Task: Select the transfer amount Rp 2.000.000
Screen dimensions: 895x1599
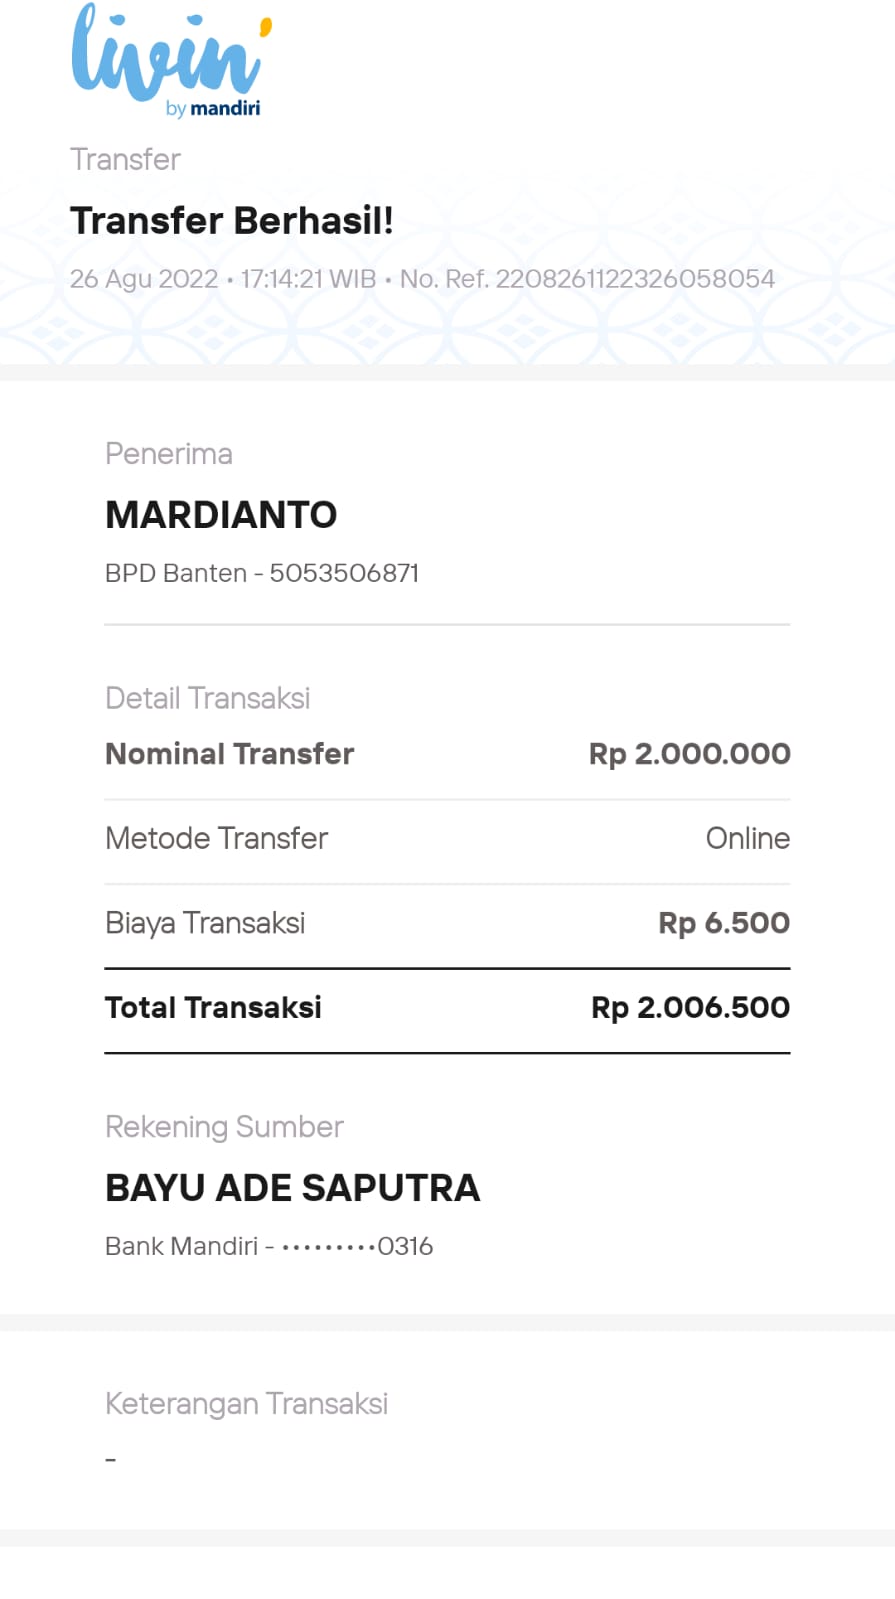Action: coord(689,754)
